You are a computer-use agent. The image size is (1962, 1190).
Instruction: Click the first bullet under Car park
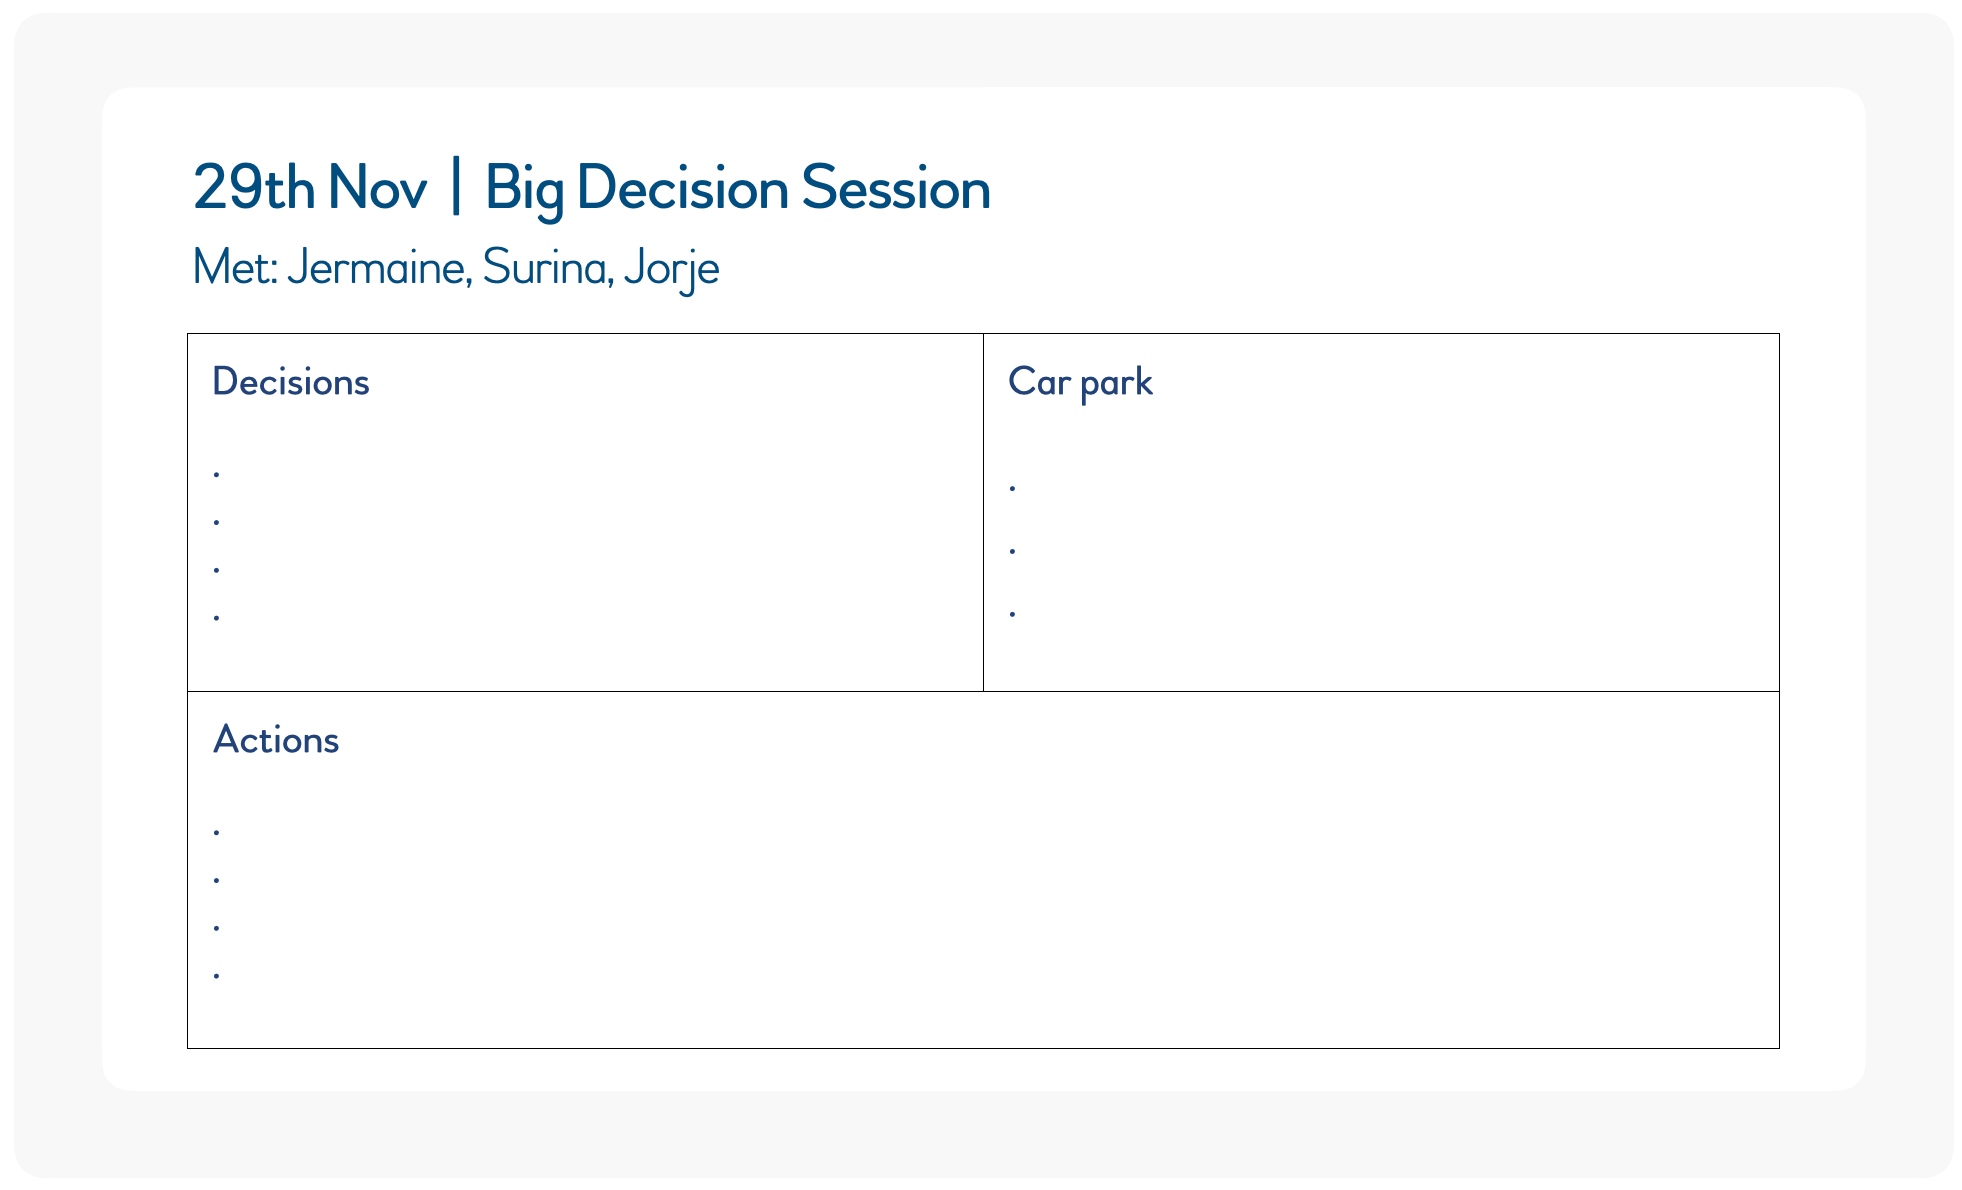pos(1013,488)
